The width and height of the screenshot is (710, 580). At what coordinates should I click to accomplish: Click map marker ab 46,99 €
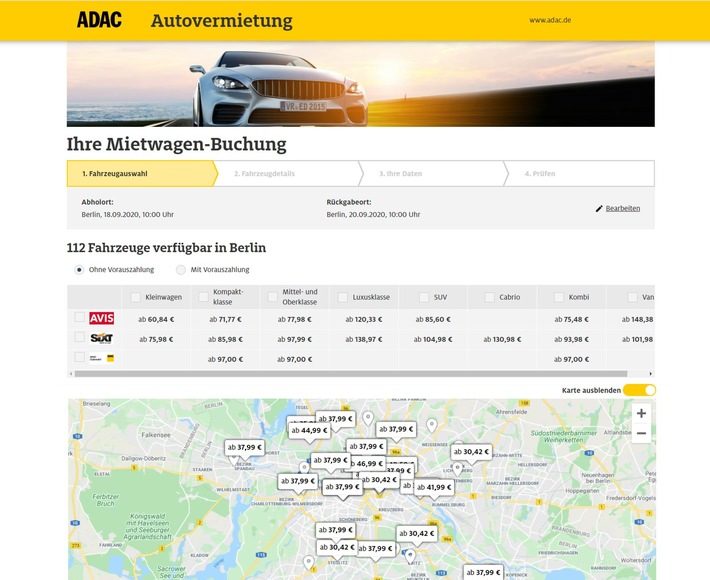click(x=367, y=464)
